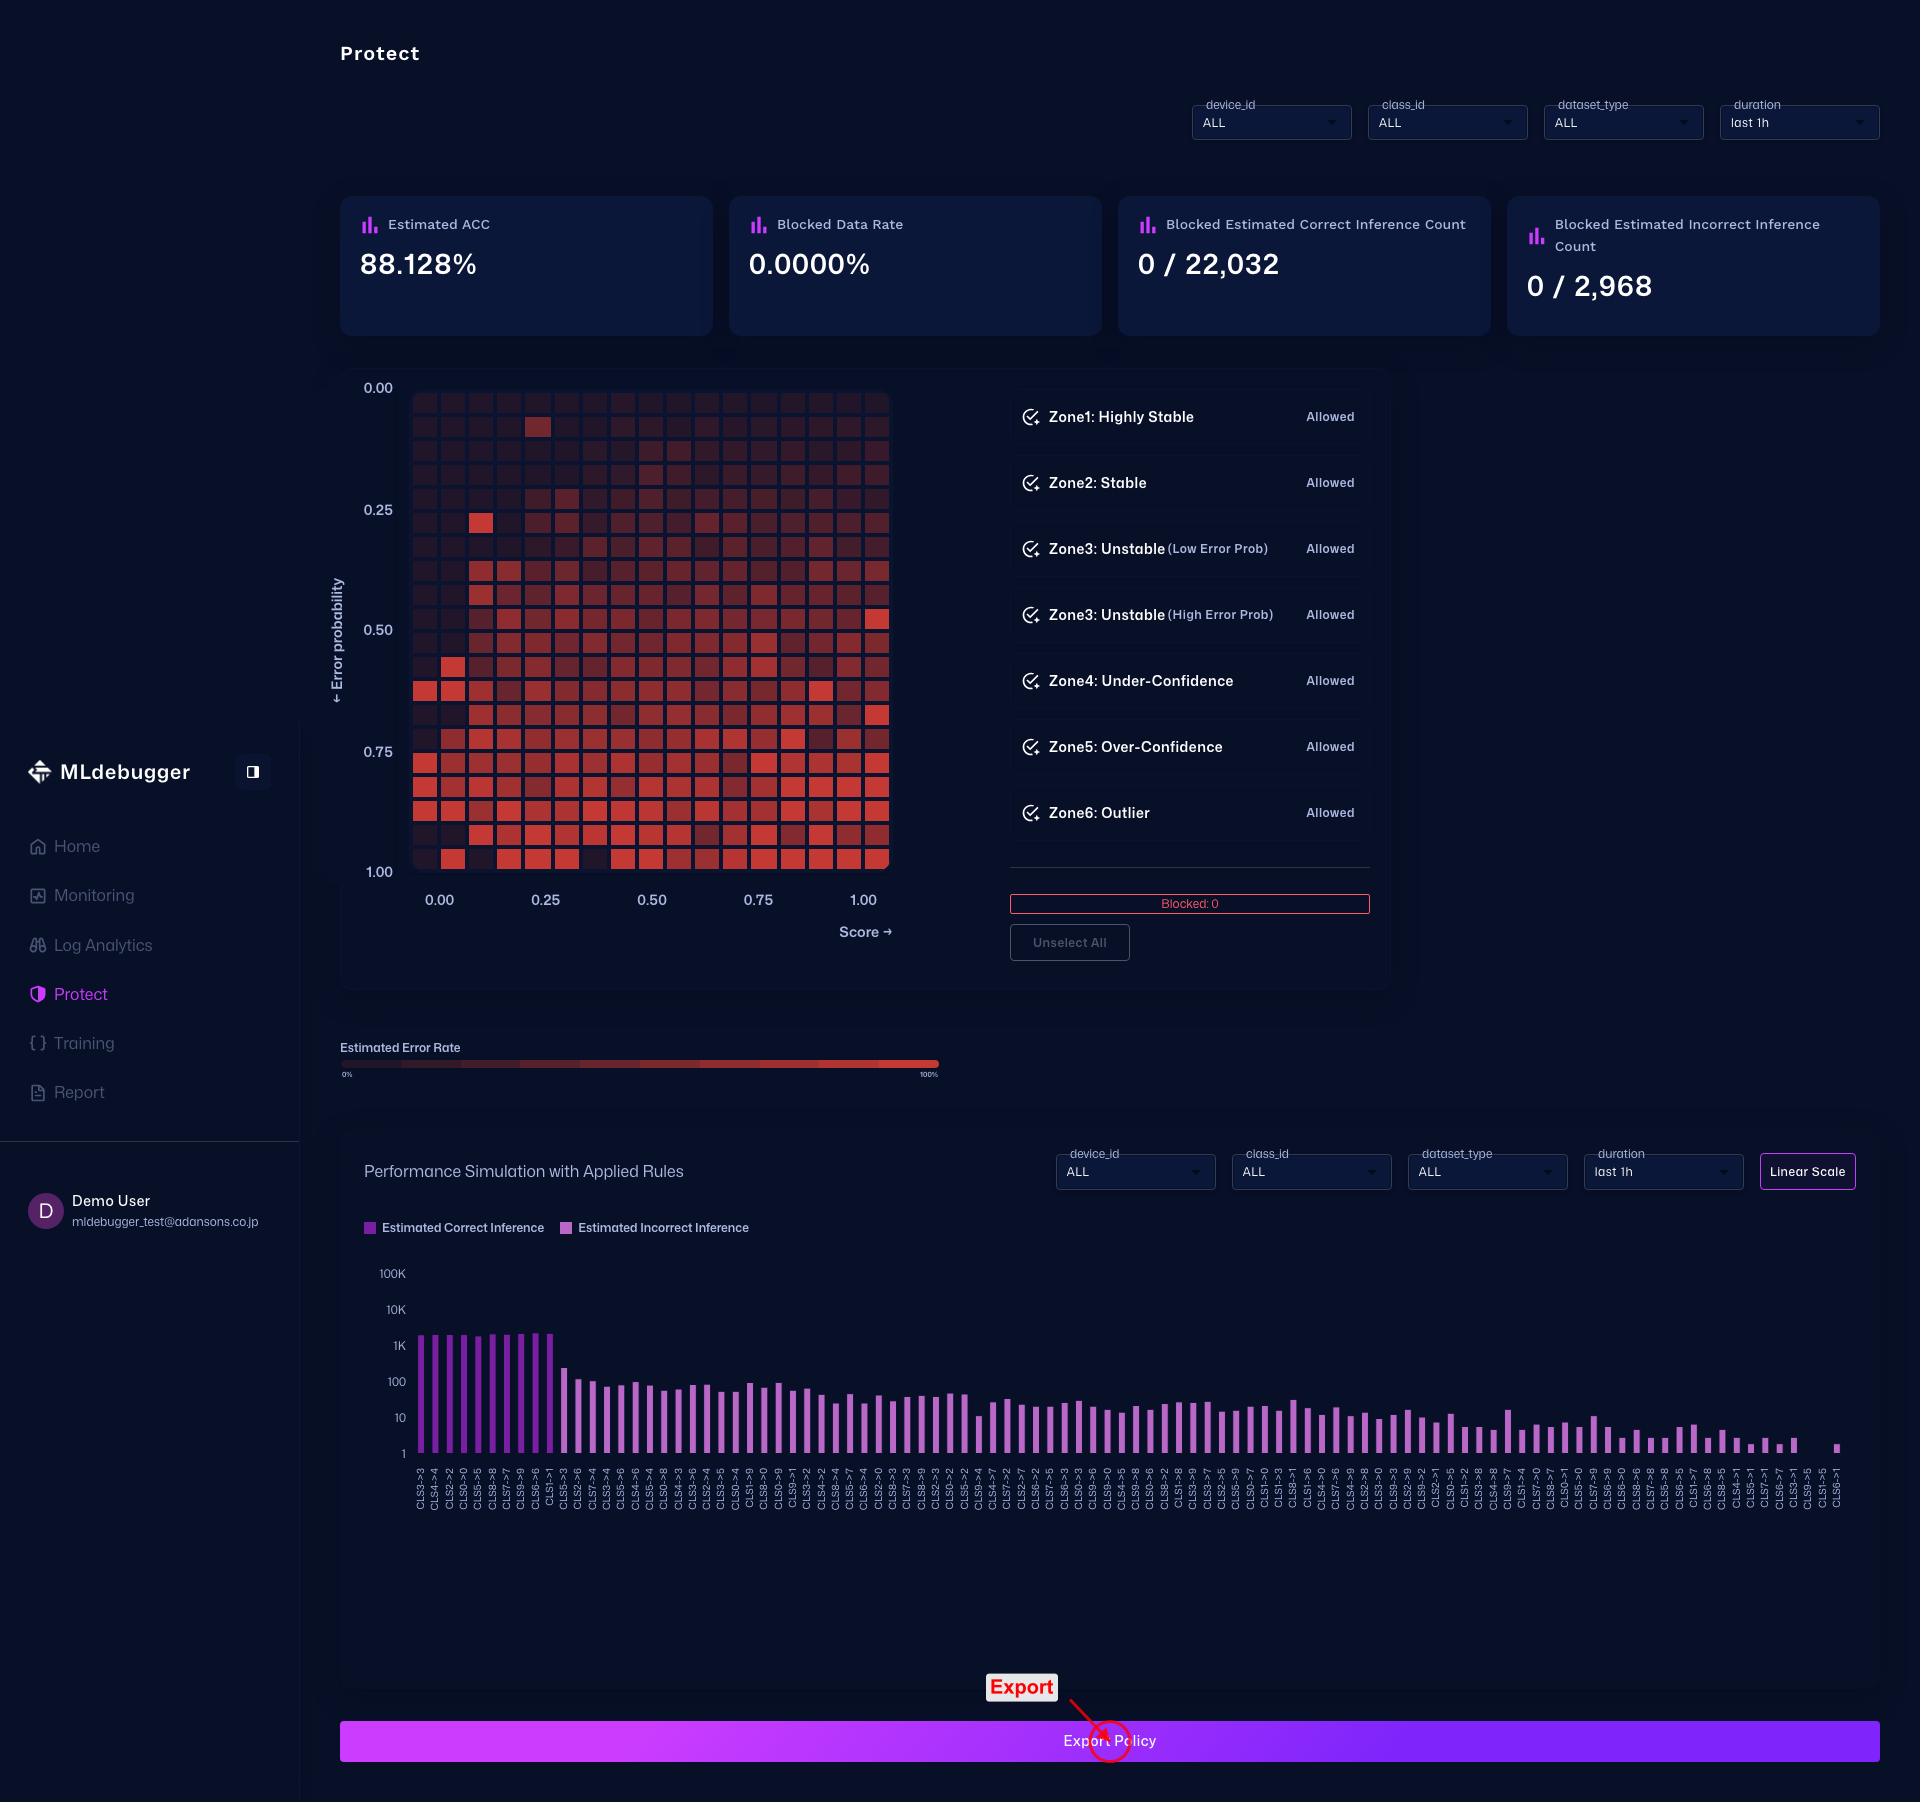Switch the chart with Linear Scale button
This screenshot has height=1802, width=1920.
[x=1806, y=1172]
